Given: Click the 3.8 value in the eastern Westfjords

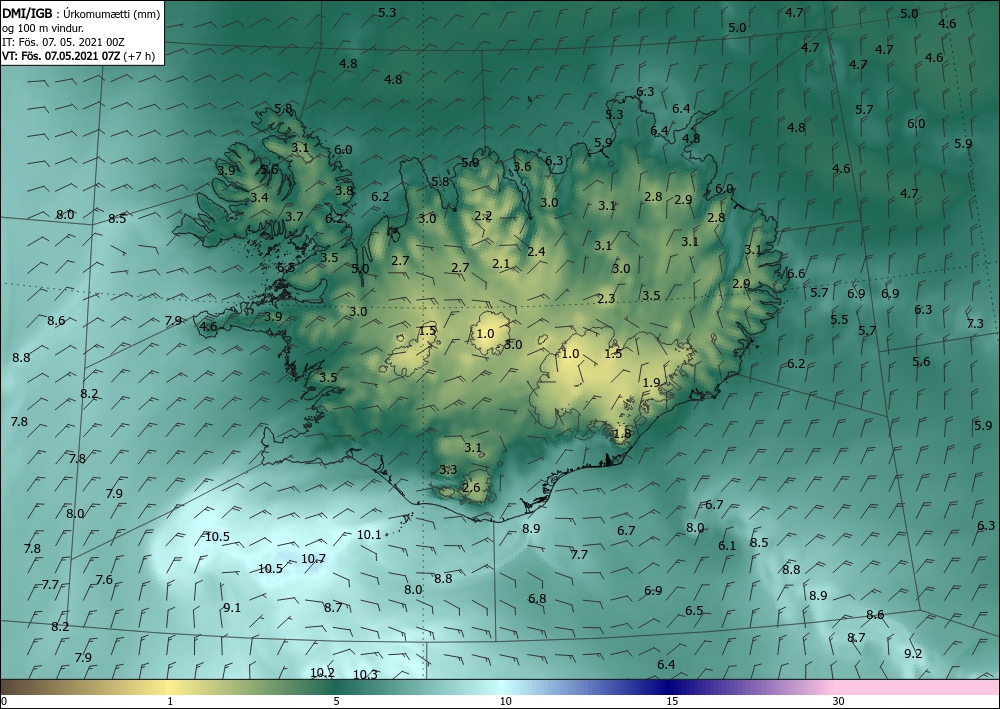Looking at the screenshot, I should click(x=344, y=190).
